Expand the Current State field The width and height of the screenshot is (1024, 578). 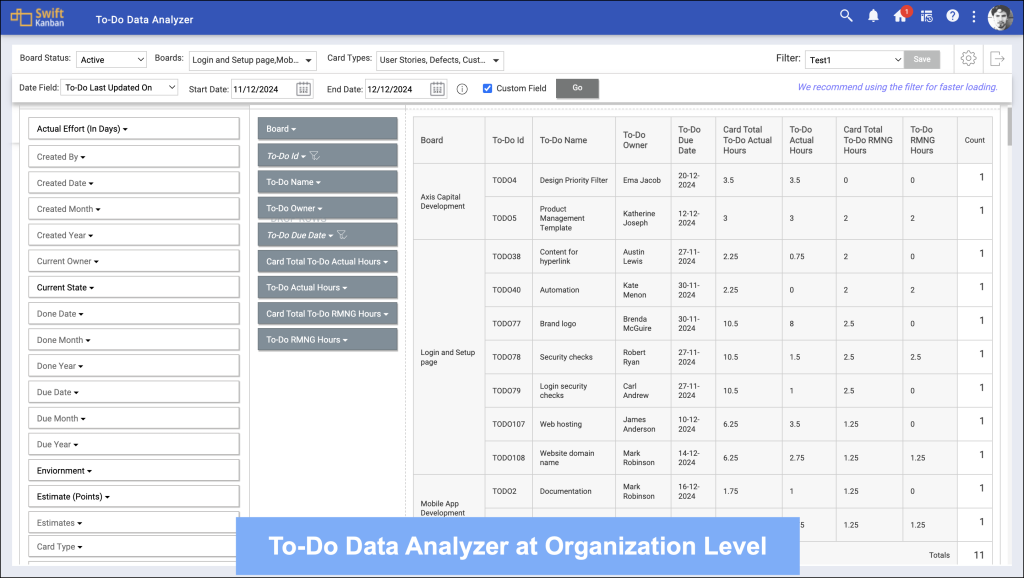pyautogui.click(x=134, y=287)
